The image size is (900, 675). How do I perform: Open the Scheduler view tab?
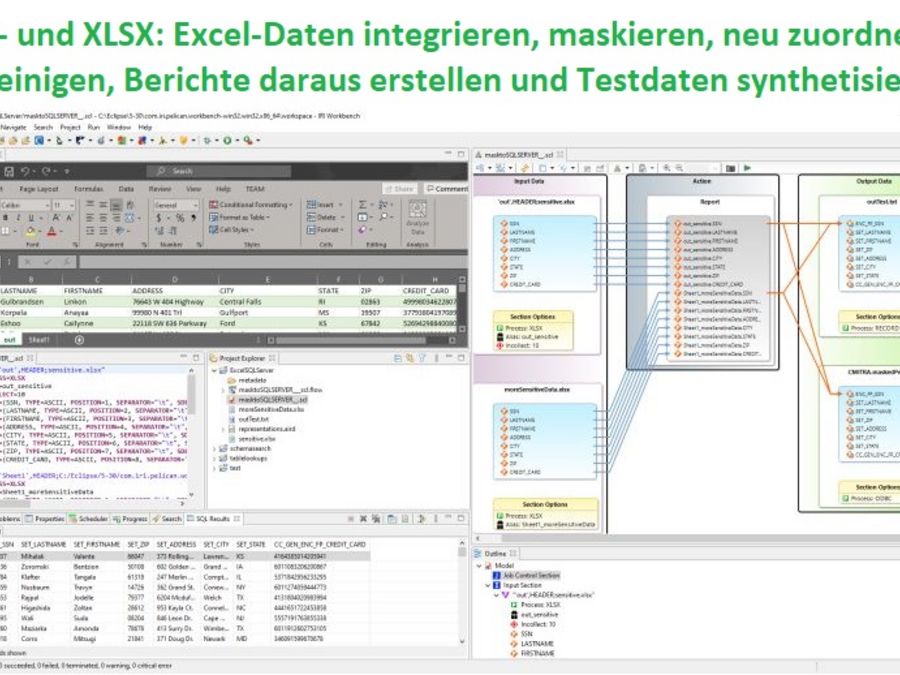88,519
